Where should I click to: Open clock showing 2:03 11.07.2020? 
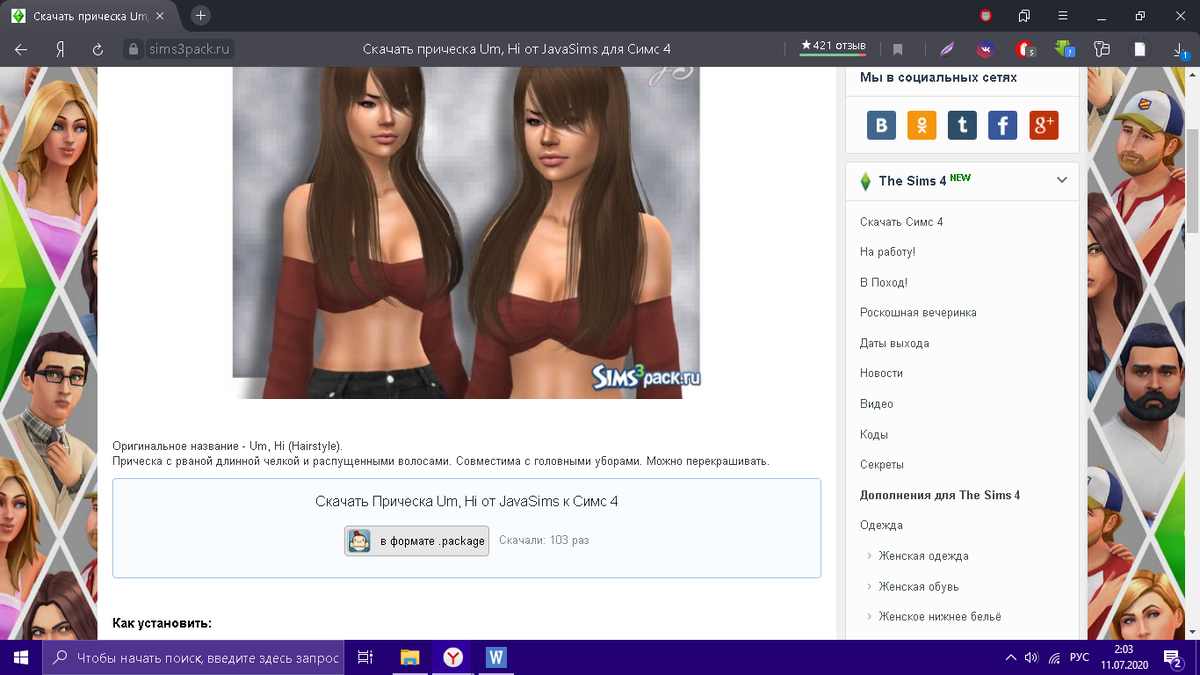[1125, 657]
